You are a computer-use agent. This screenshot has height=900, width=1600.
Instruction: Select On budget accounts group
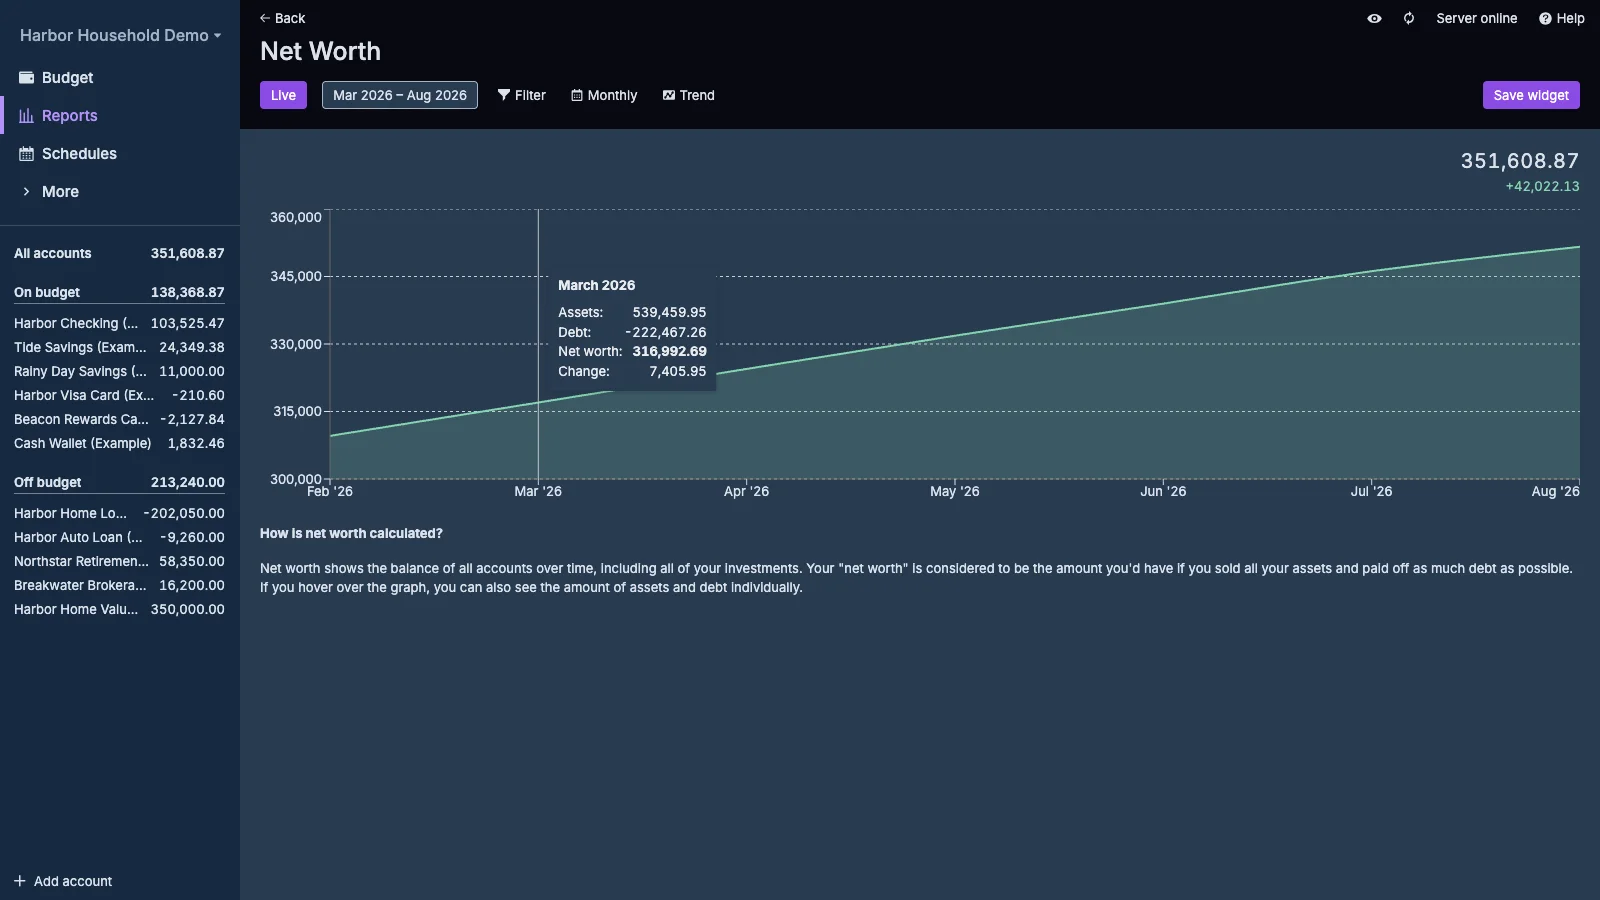[119, 292]
